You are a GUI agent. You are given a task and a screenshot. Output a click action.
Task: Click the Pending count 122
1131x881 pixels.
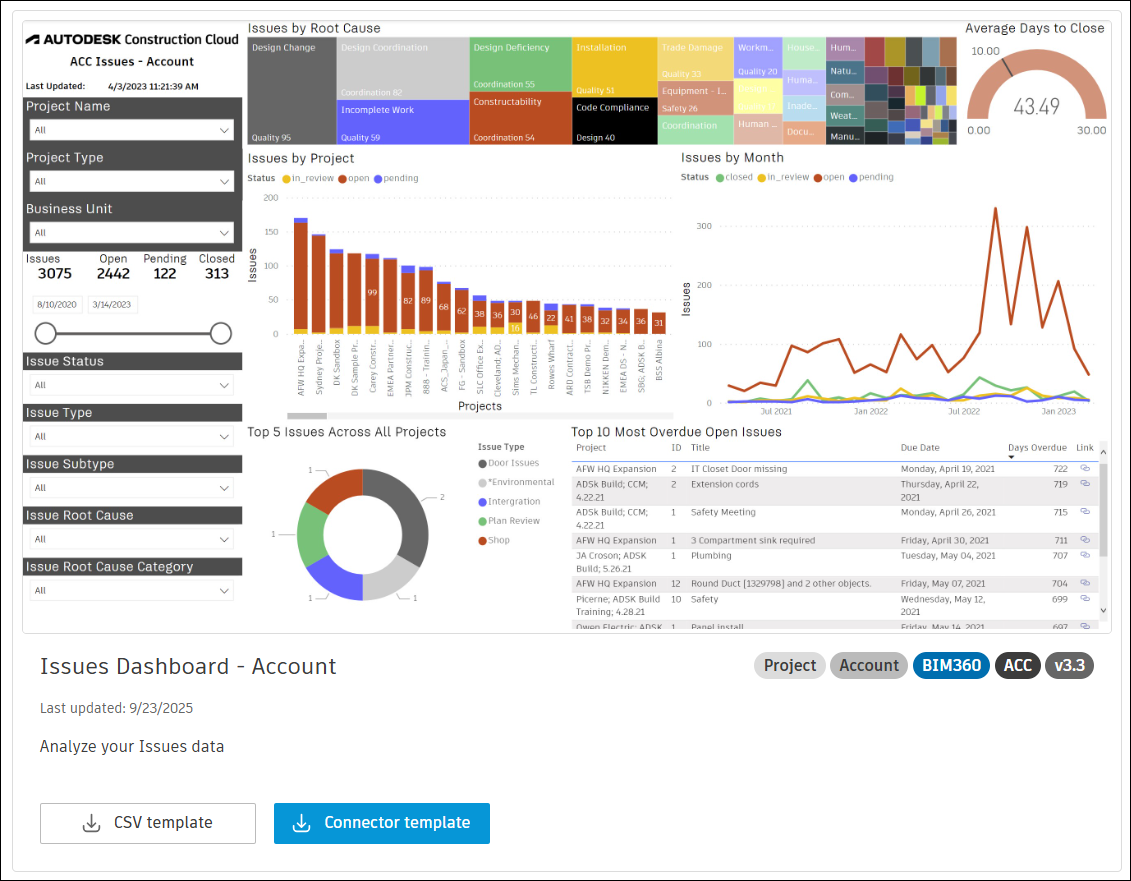(x=164, y=273)
